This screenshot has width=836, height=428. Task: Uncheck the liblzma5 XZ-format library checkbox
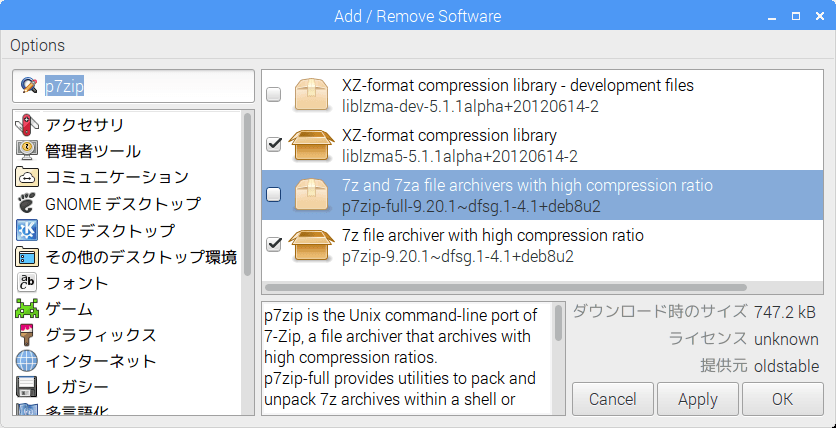(274, 144)
